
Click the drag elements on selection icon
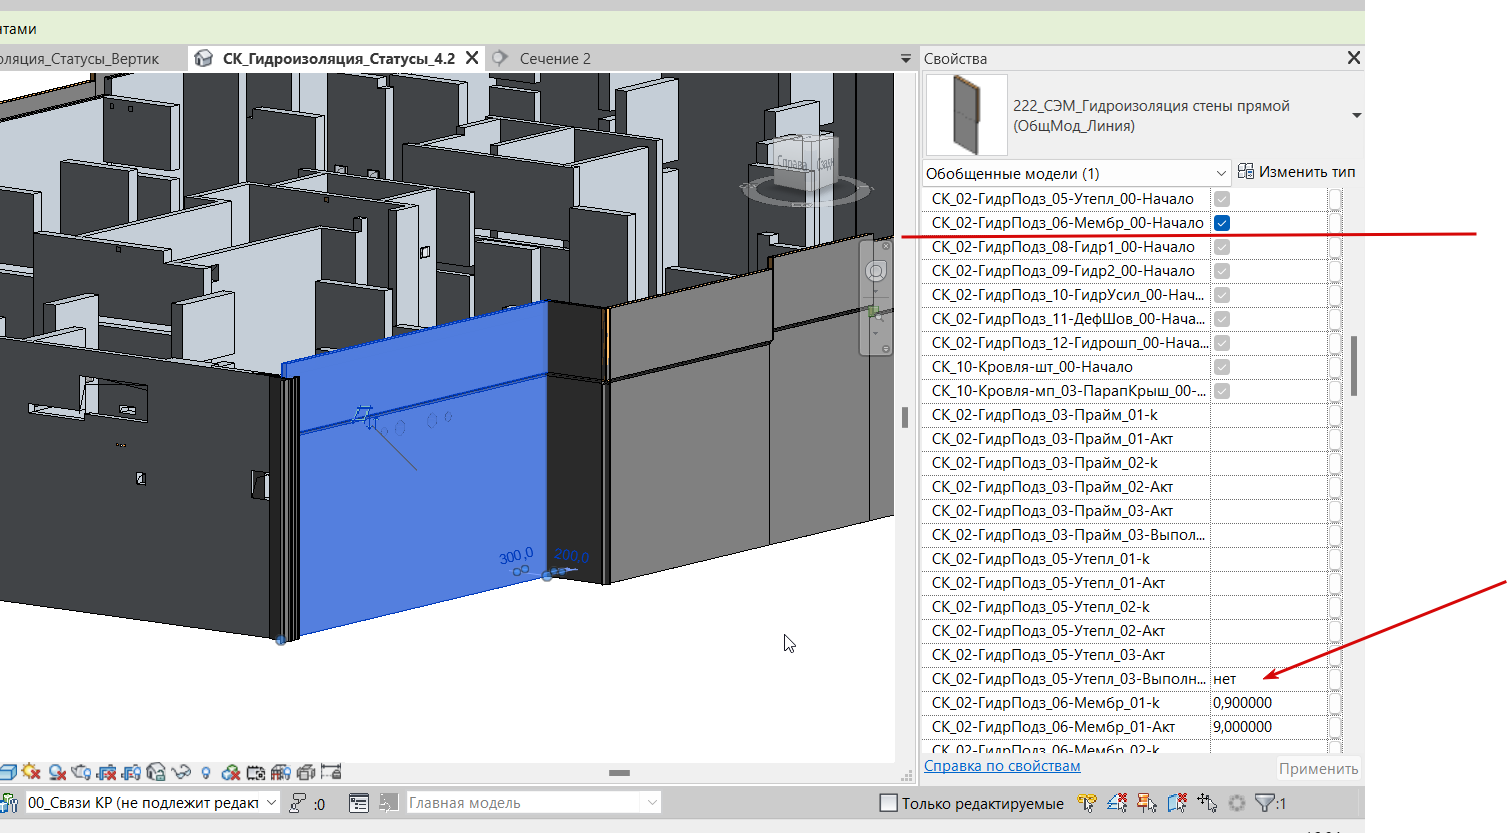[1207, 802]
